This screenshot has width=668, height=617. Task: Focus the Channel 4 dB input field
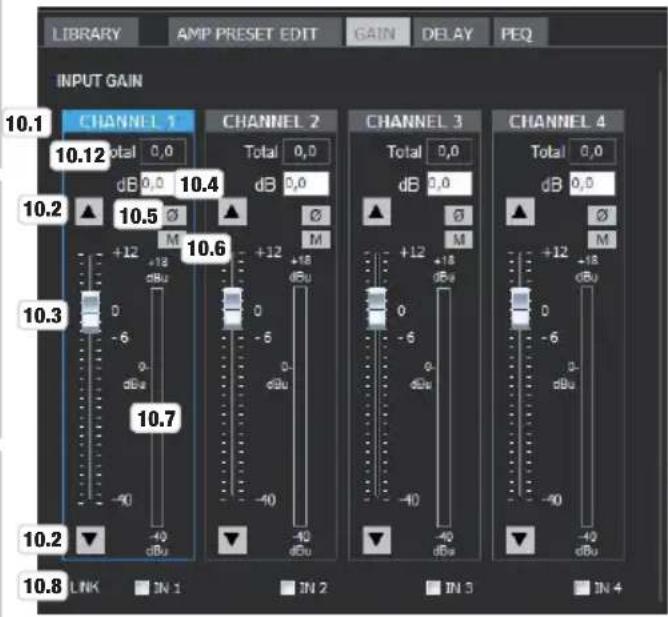pyautogui.click(x=593, y=184)
